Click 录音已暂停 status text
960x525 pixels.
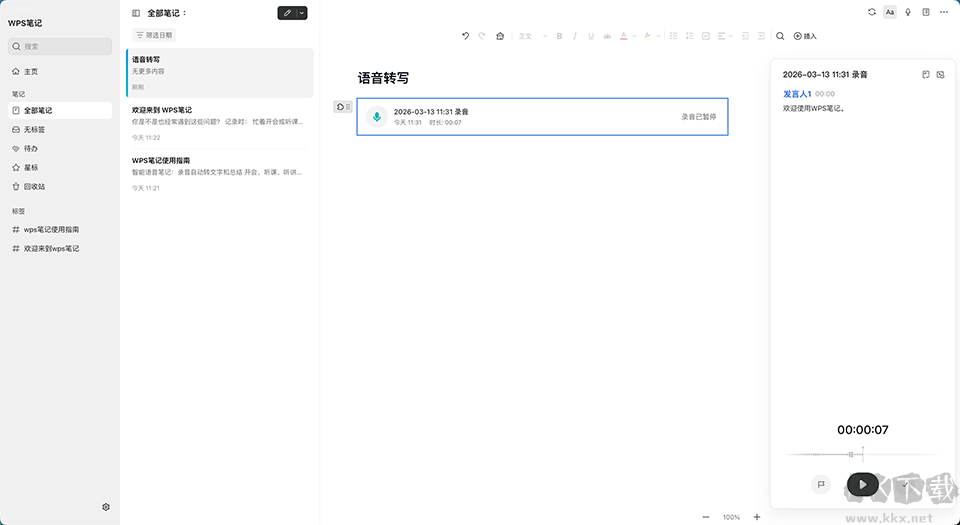699,116
